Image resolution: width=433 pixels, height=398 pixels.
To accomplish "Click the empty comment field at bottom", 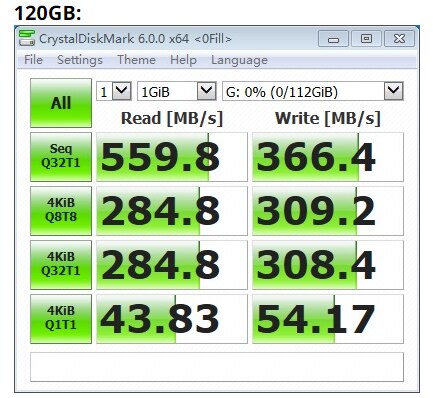I will coord(217,367).
